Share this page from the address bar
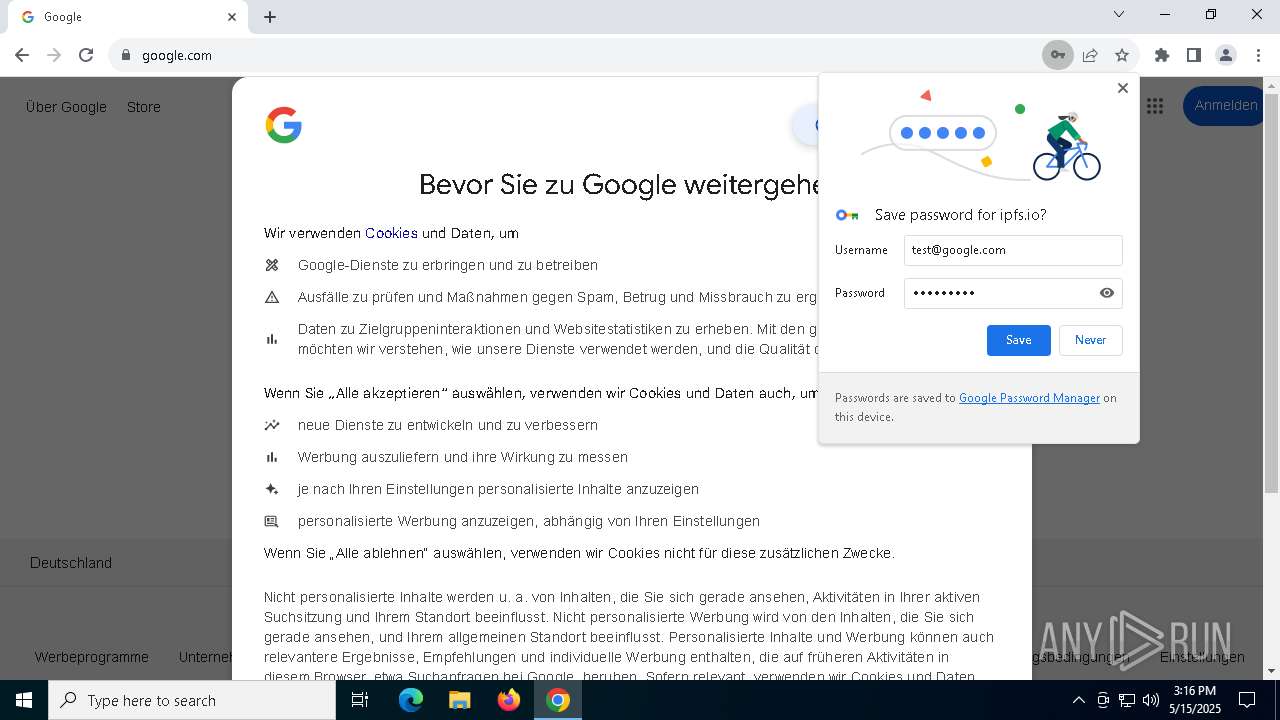Screen dimensions: 1280x720 click(1090, 55)
